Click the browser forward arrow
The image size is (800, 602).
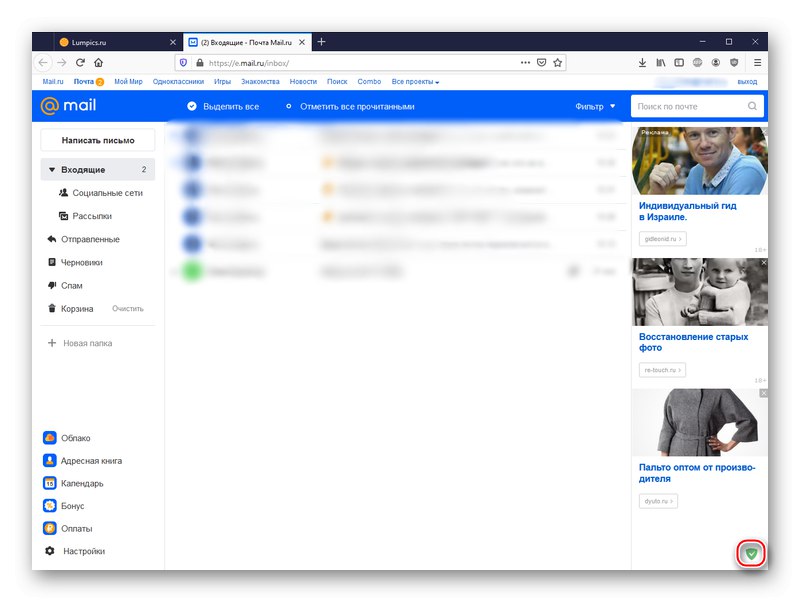click(62, 63)
